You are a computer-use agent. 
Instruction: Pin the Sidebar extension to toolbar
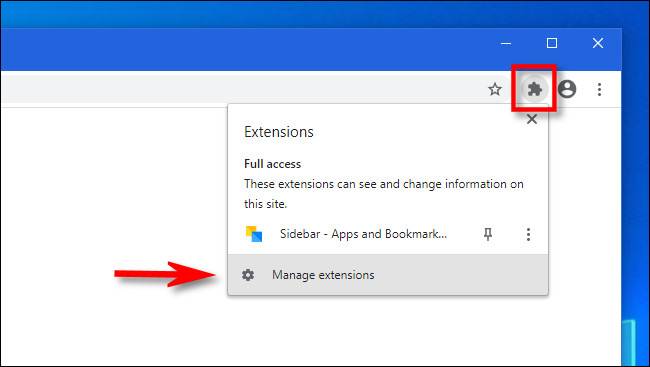point(488,234)
